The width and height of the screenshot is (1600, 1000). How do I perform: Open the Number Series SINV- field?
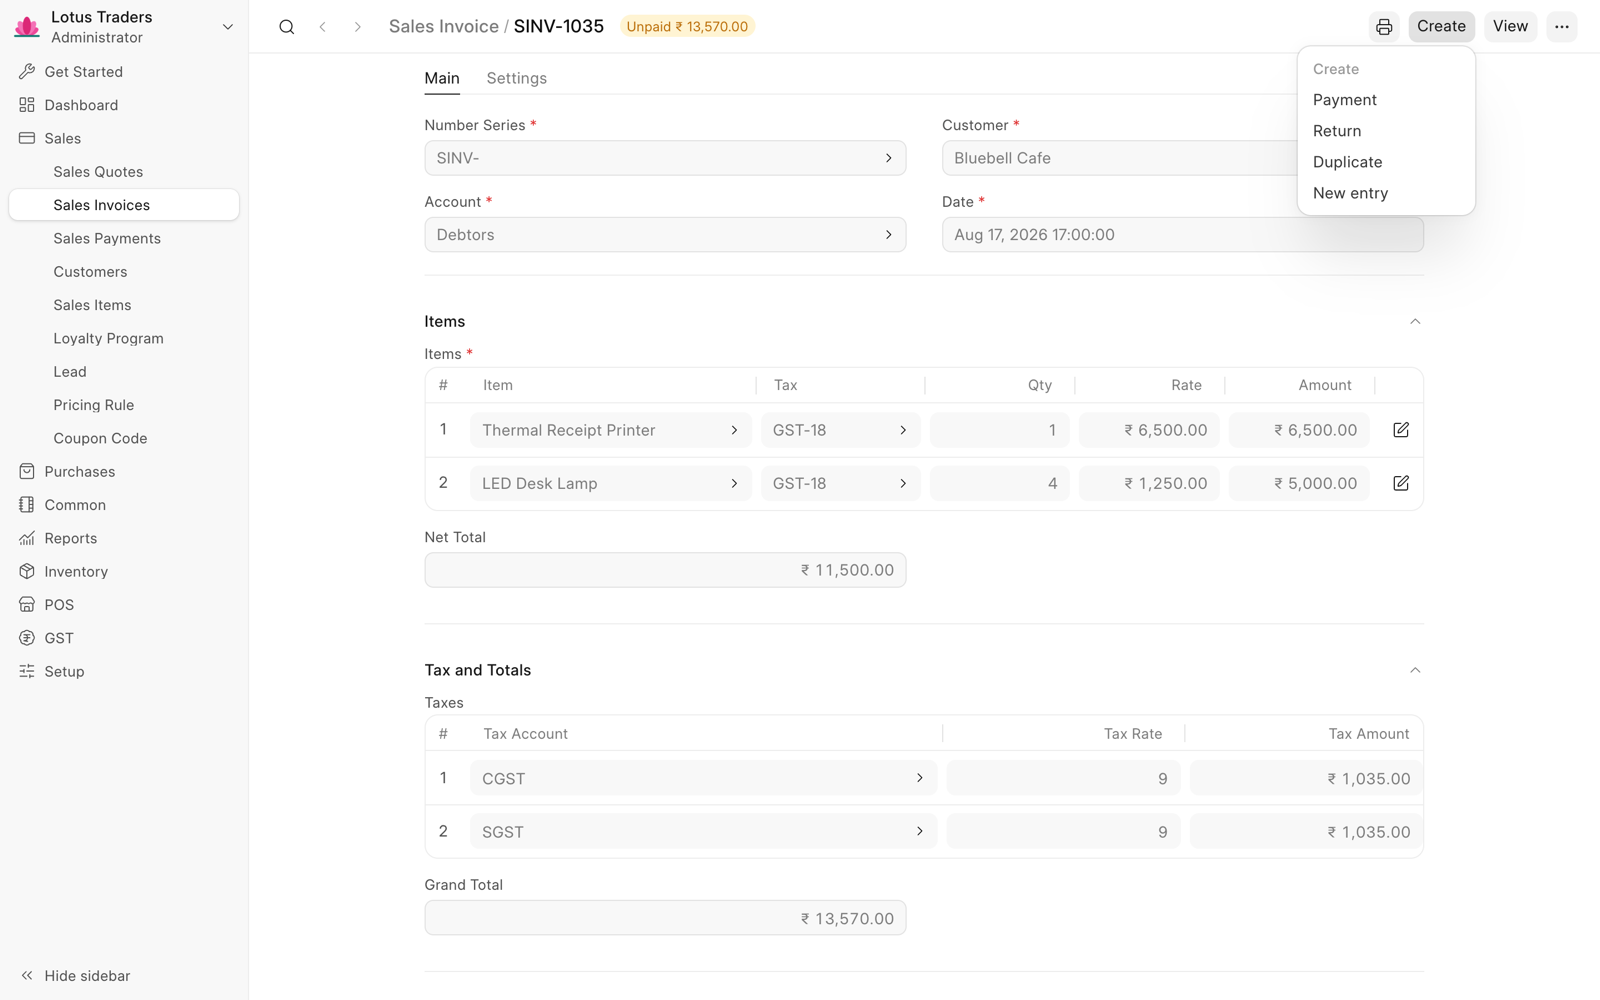pyautogui.click(x=665, y=158)
